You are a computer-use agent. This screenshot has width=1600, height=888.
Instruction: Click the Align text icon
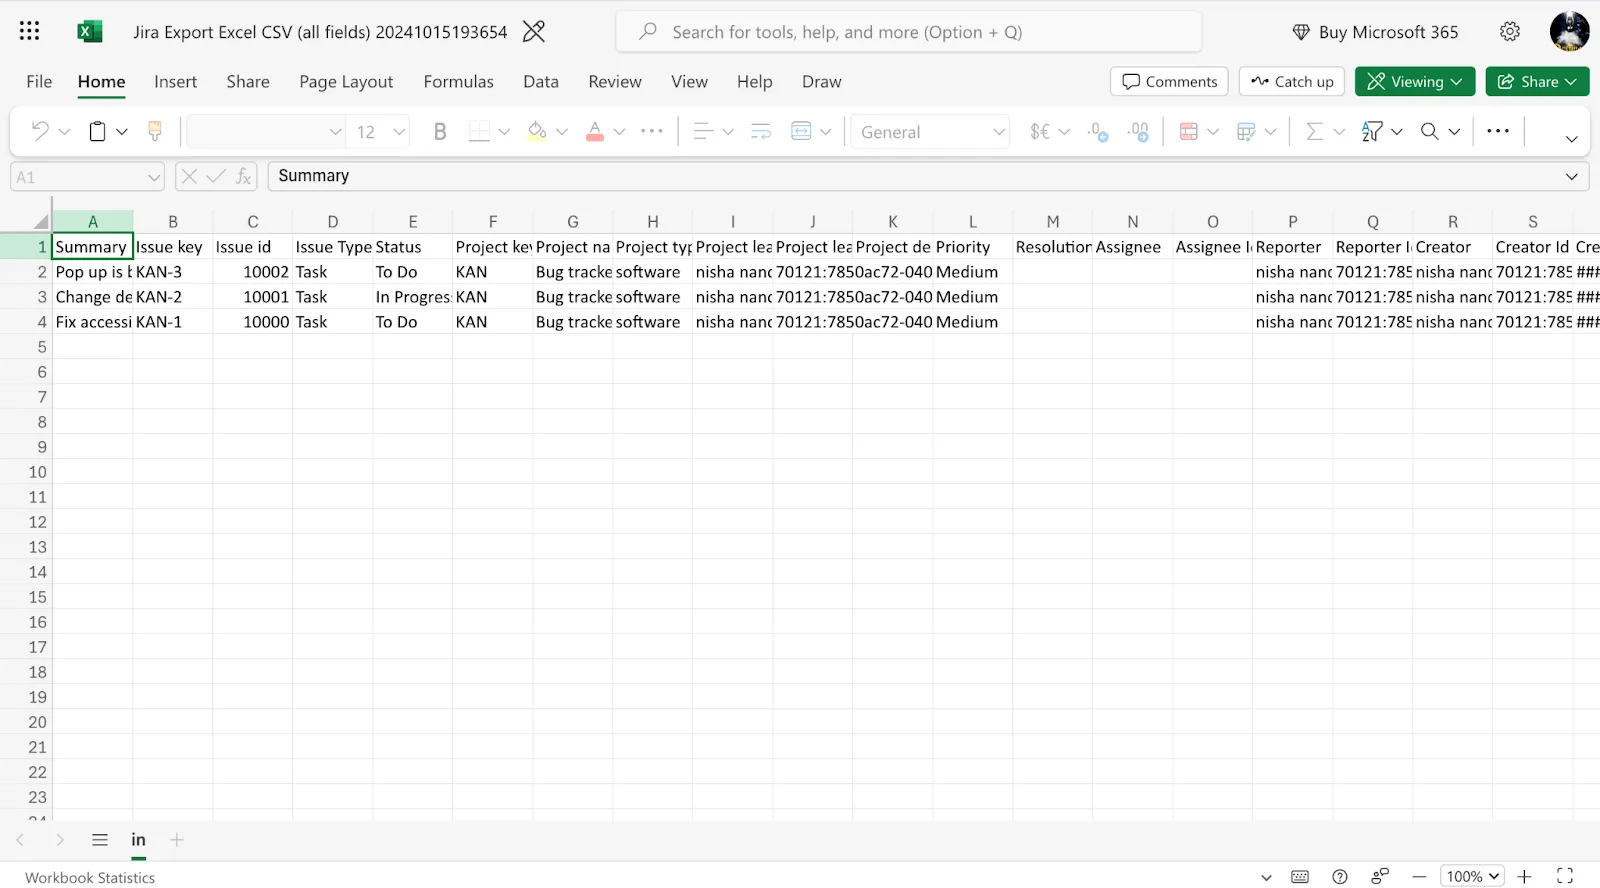point(703,131)
